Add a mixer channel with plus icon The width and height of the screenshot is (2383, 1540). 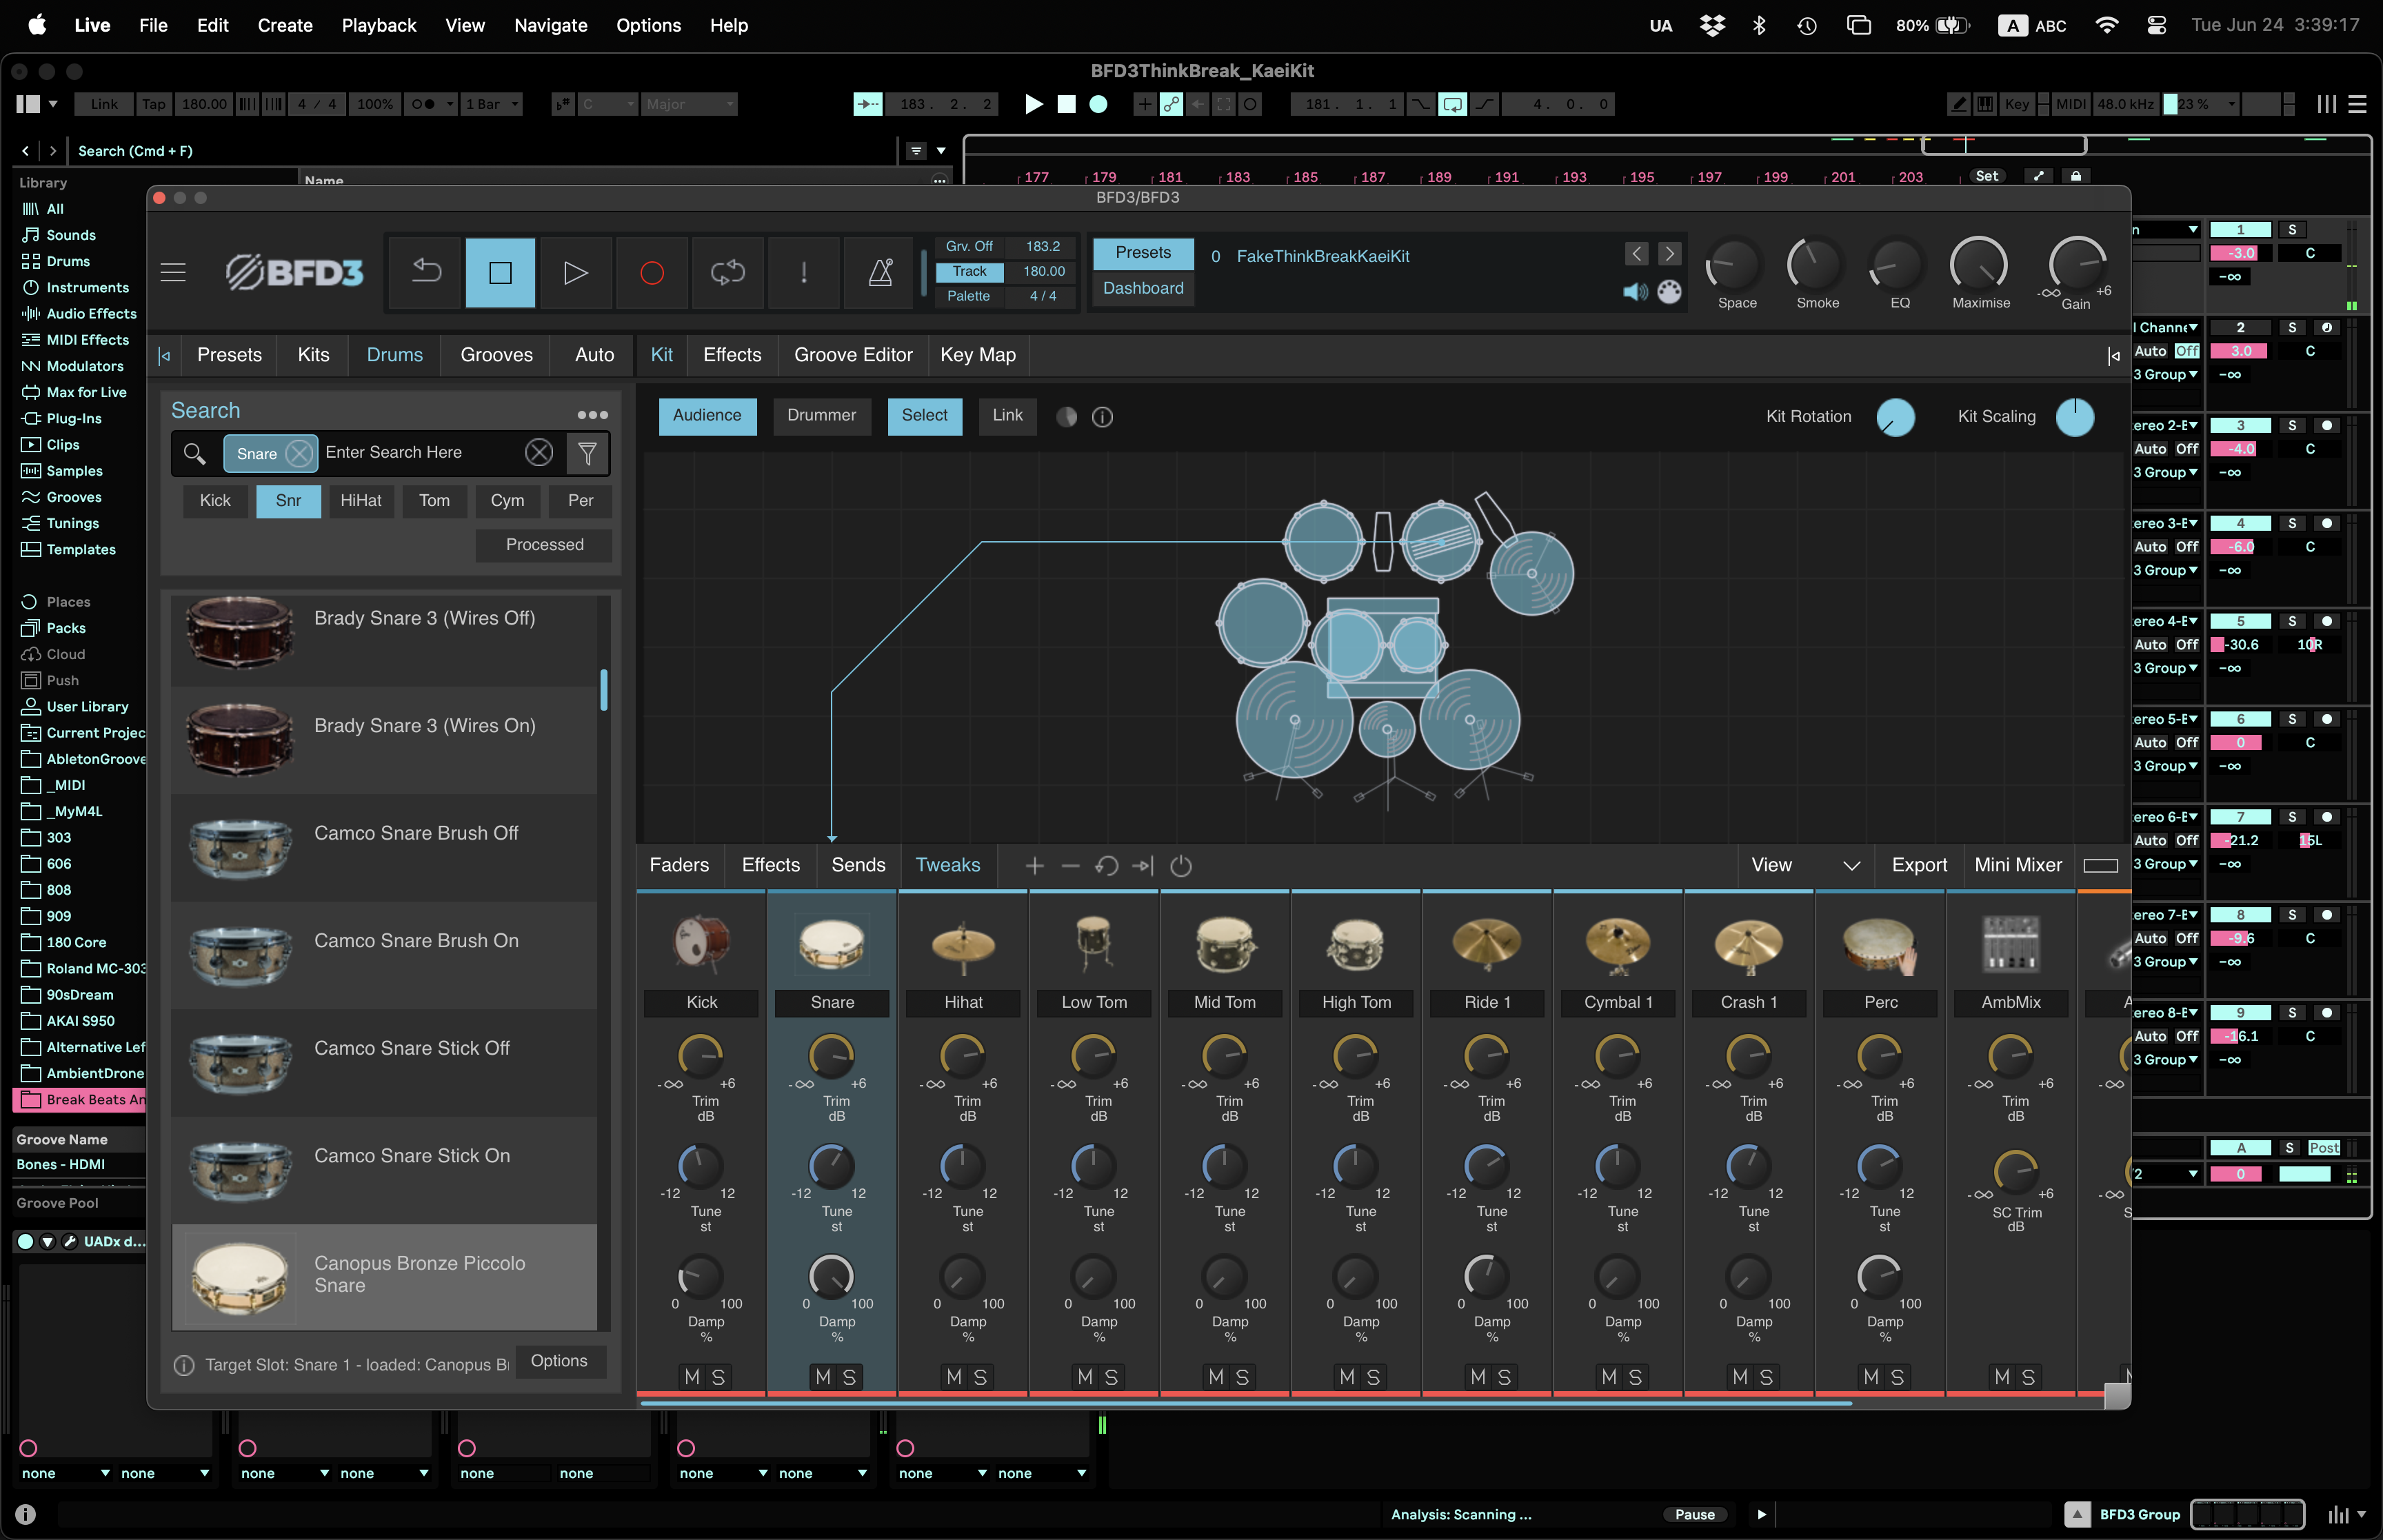point(1035,866)
